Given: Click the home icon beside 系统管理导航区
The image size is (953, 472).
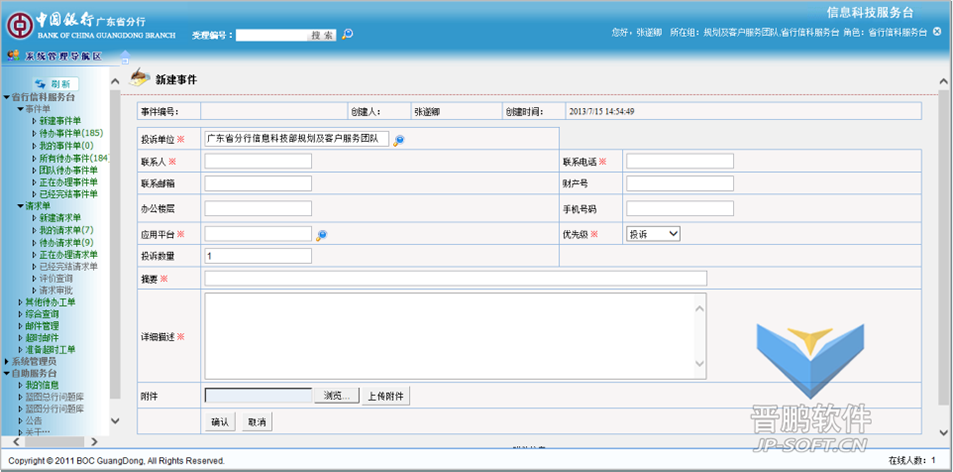Looking at the screenshot, I should [125, 57].
